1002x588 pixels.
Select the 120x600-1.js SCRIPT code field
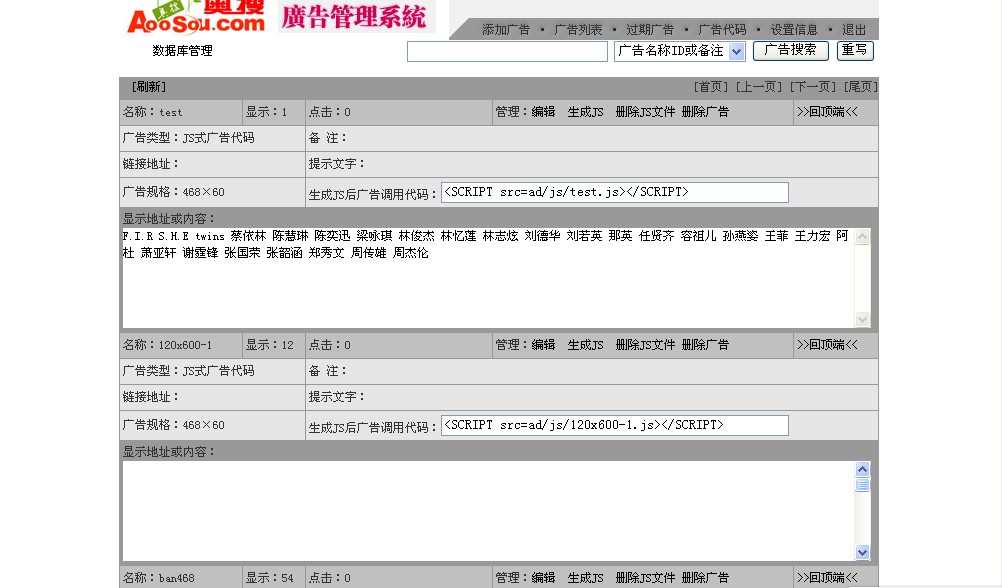(x=615, y=426)
